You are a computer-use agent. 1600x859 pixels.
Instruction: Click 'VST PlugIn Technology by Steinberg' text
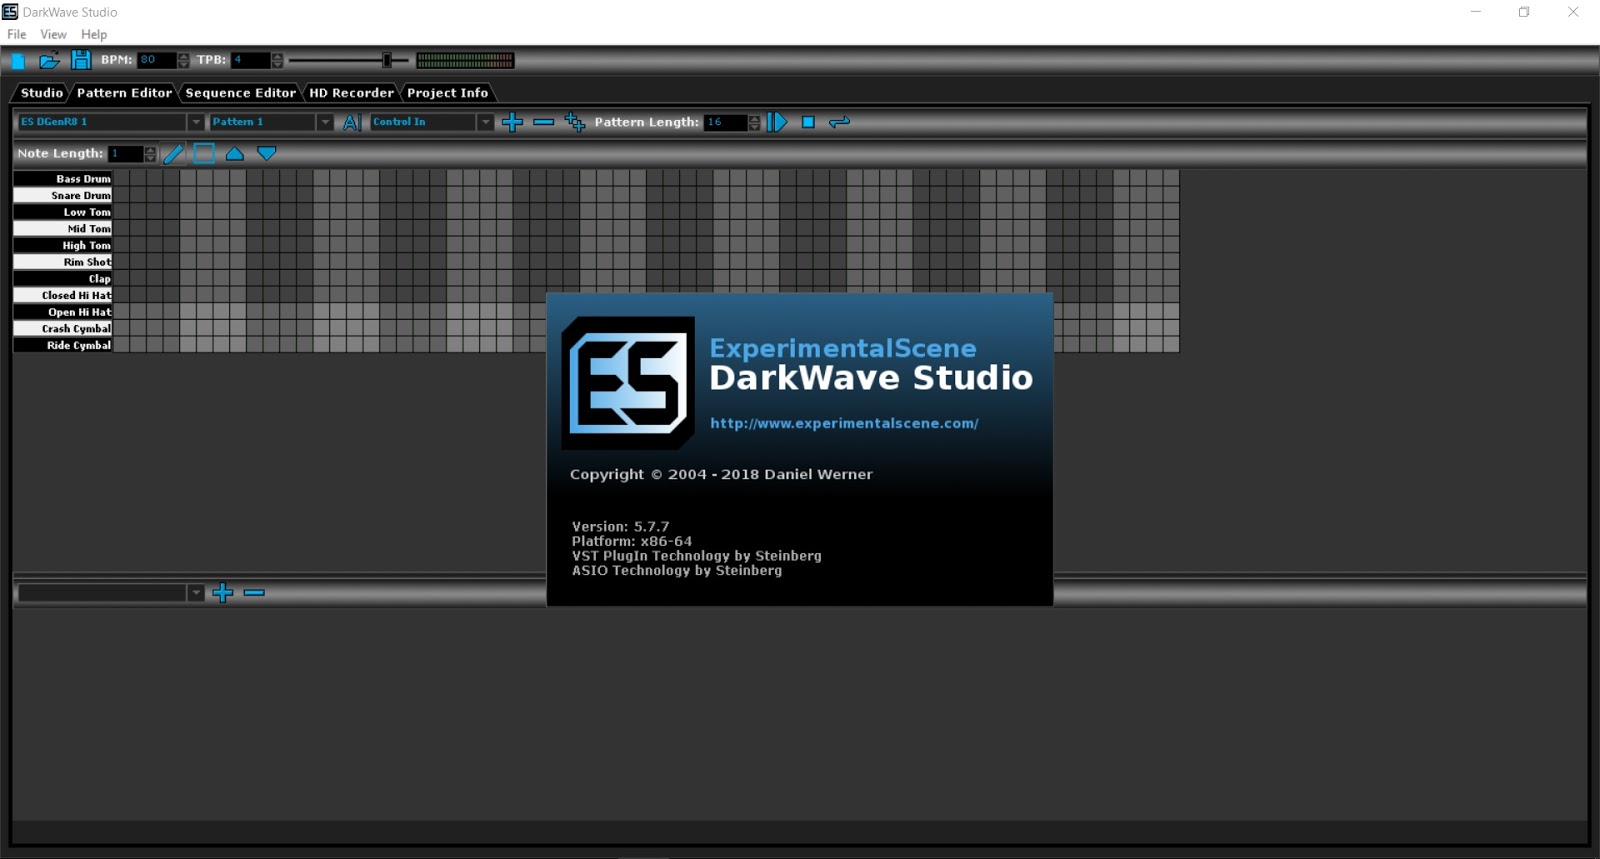tap(696, 556)
